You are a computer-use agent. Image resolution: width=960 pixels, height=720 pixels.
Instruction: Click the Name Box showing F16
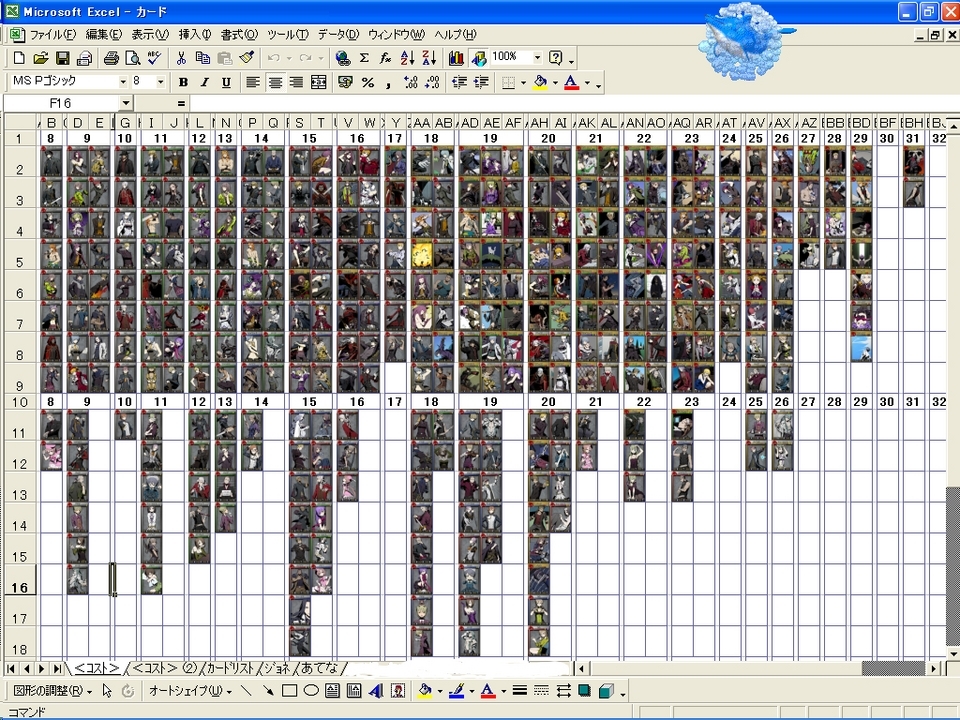point(61,103)
